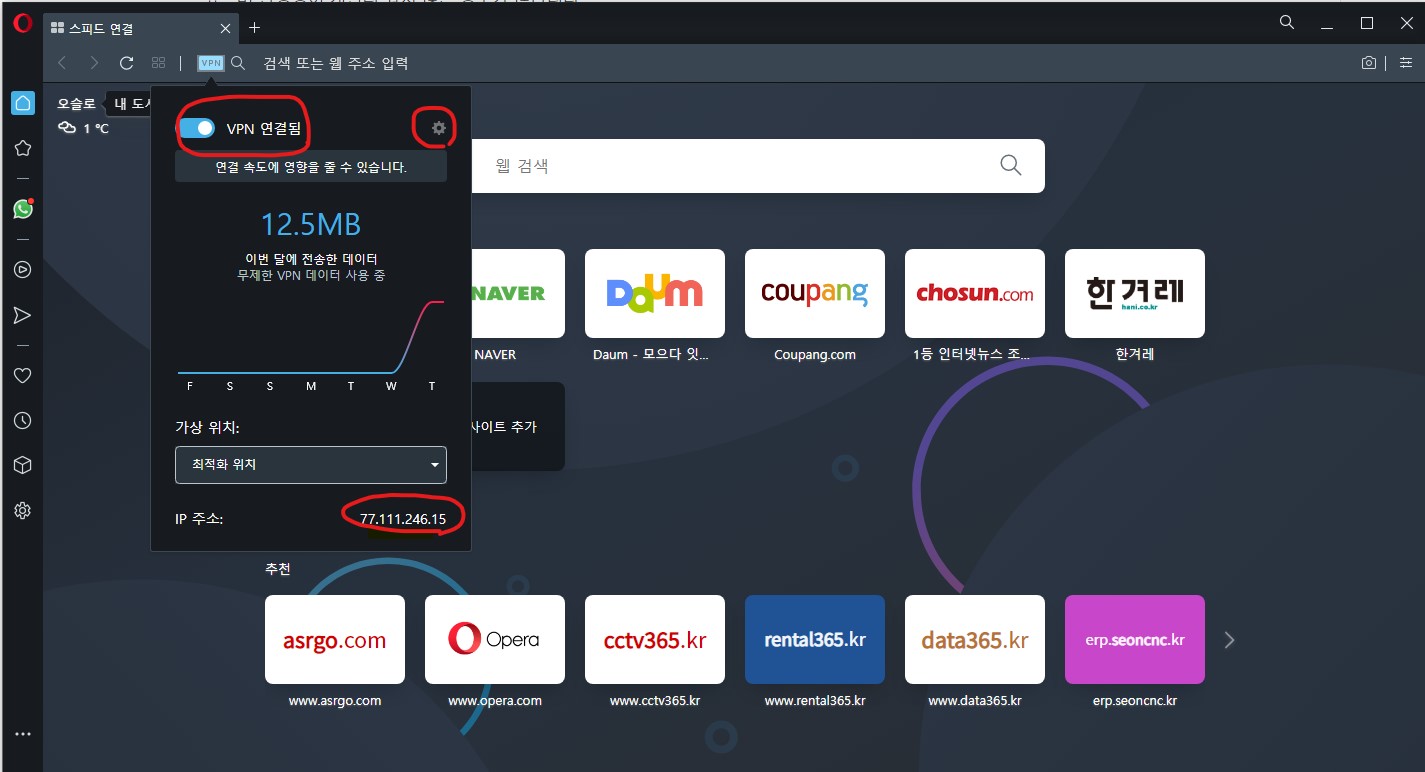The image size is (1425, 772).
Task: Click the 사이트 추가 add-site tile
Action: (517, 426)
